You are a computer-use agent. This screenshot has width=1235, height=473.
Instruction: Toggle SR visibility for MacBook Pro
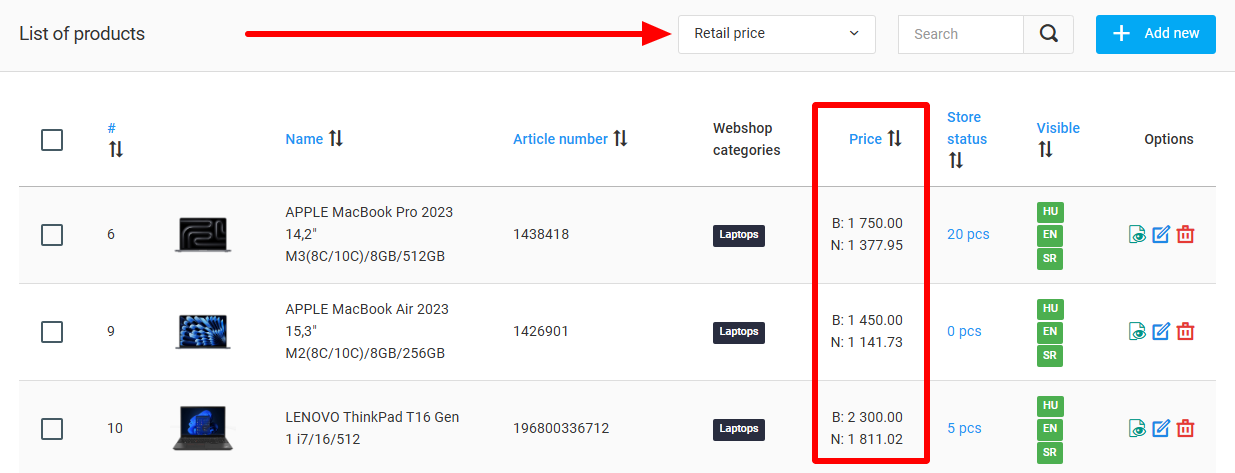pyautogui.click(x=1050, y=259)
